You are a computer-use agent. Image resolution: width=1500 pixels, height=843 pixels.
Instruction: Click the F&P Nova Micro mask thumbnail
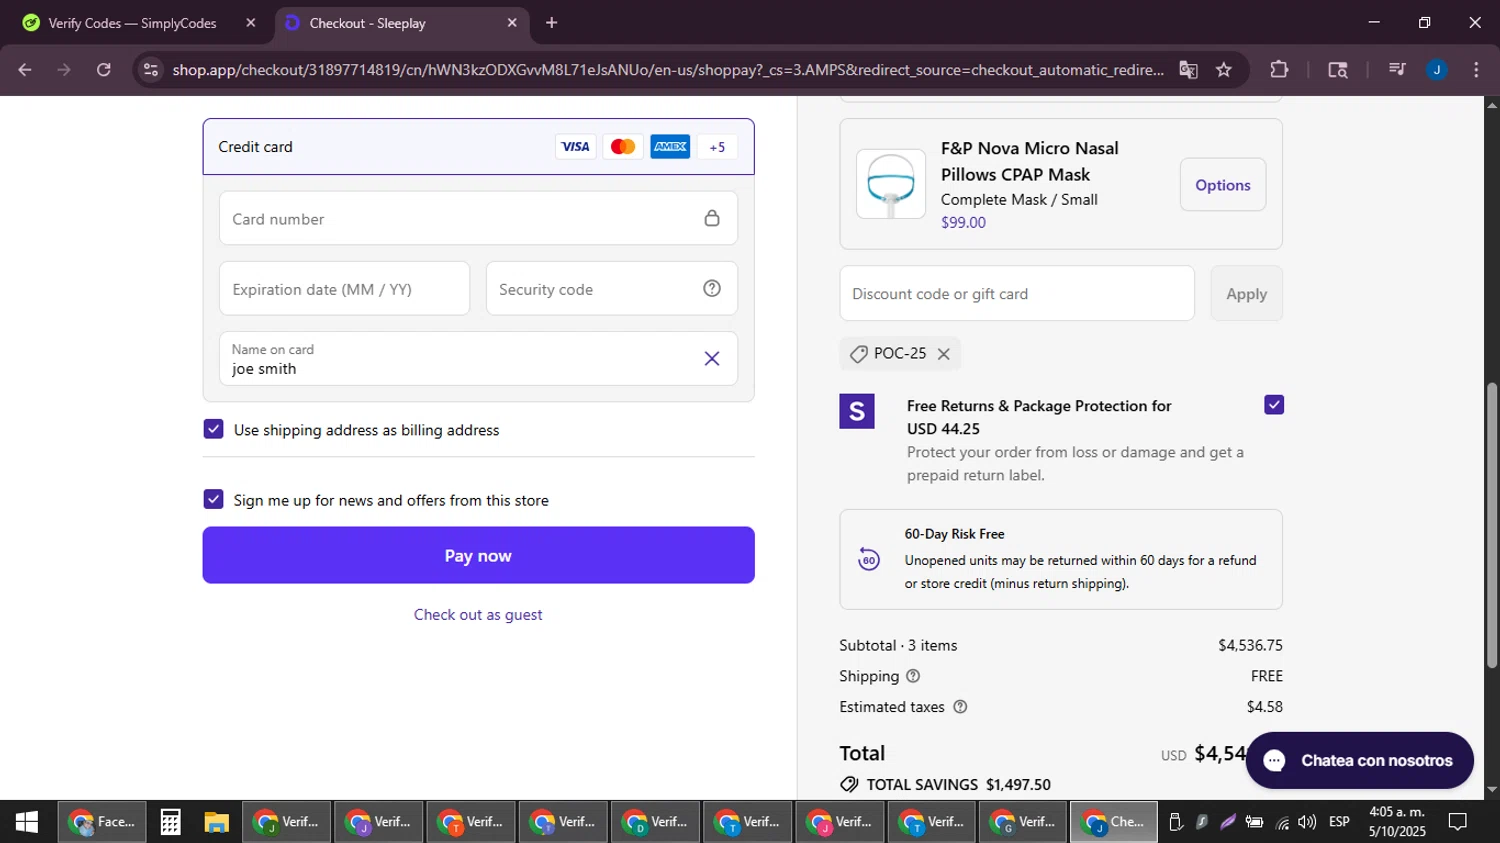(891, 184)
